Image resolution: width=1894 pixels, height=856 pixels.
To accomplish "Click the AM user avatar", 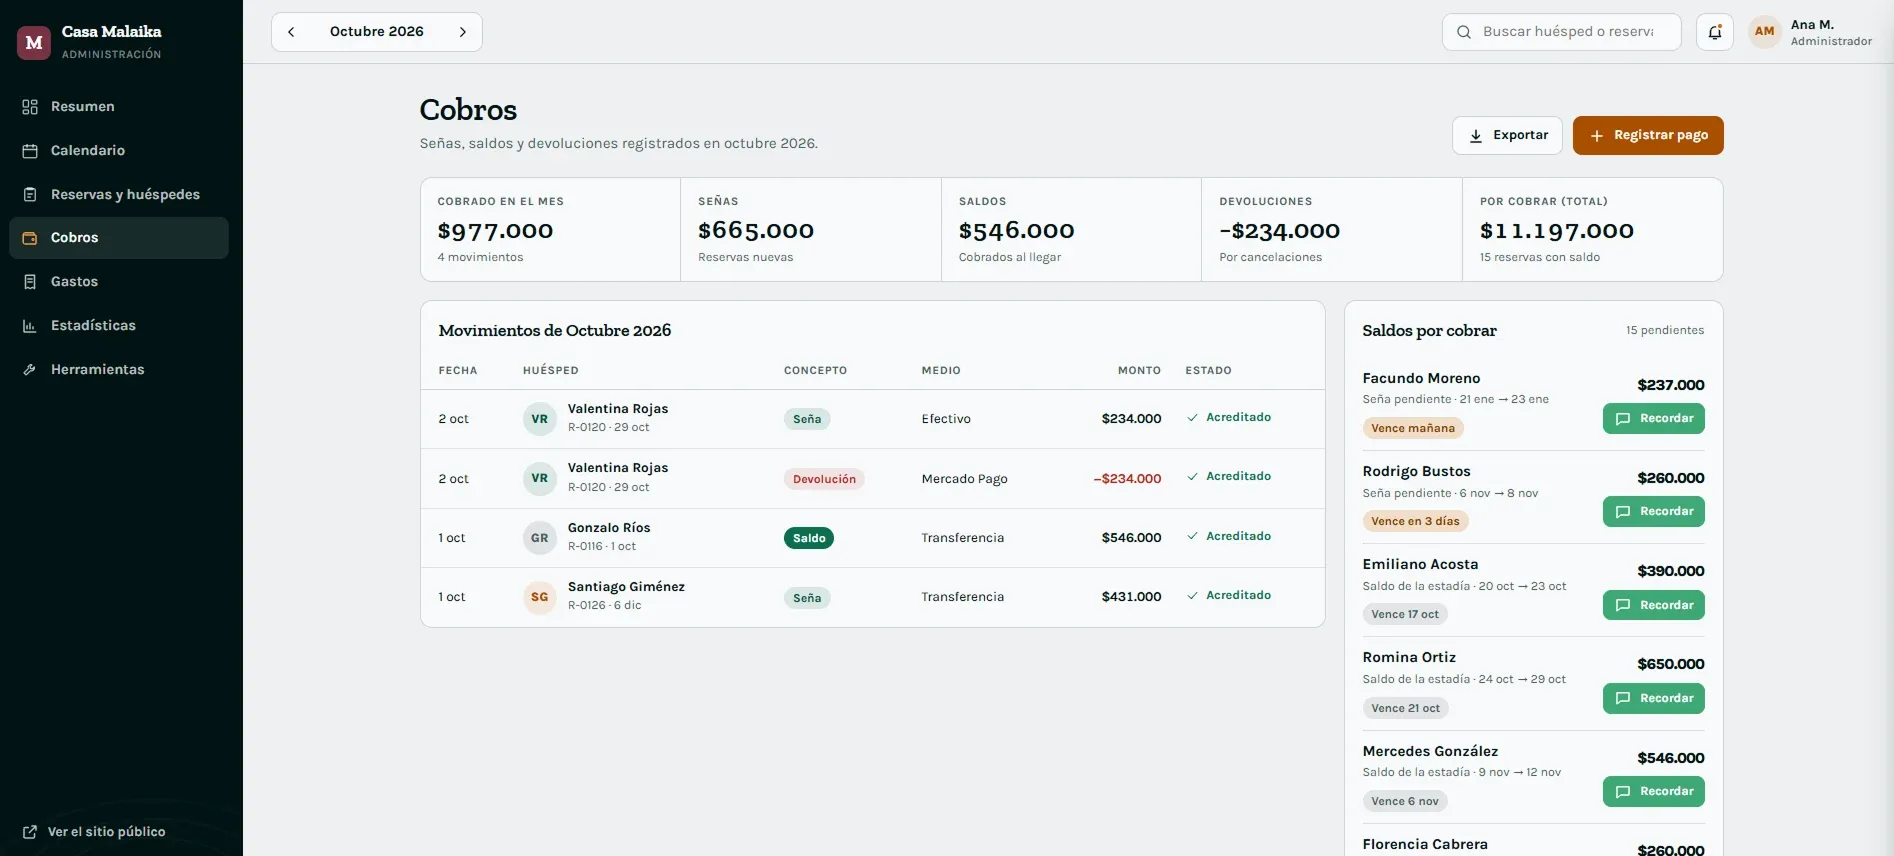I will click(1765, 32).
